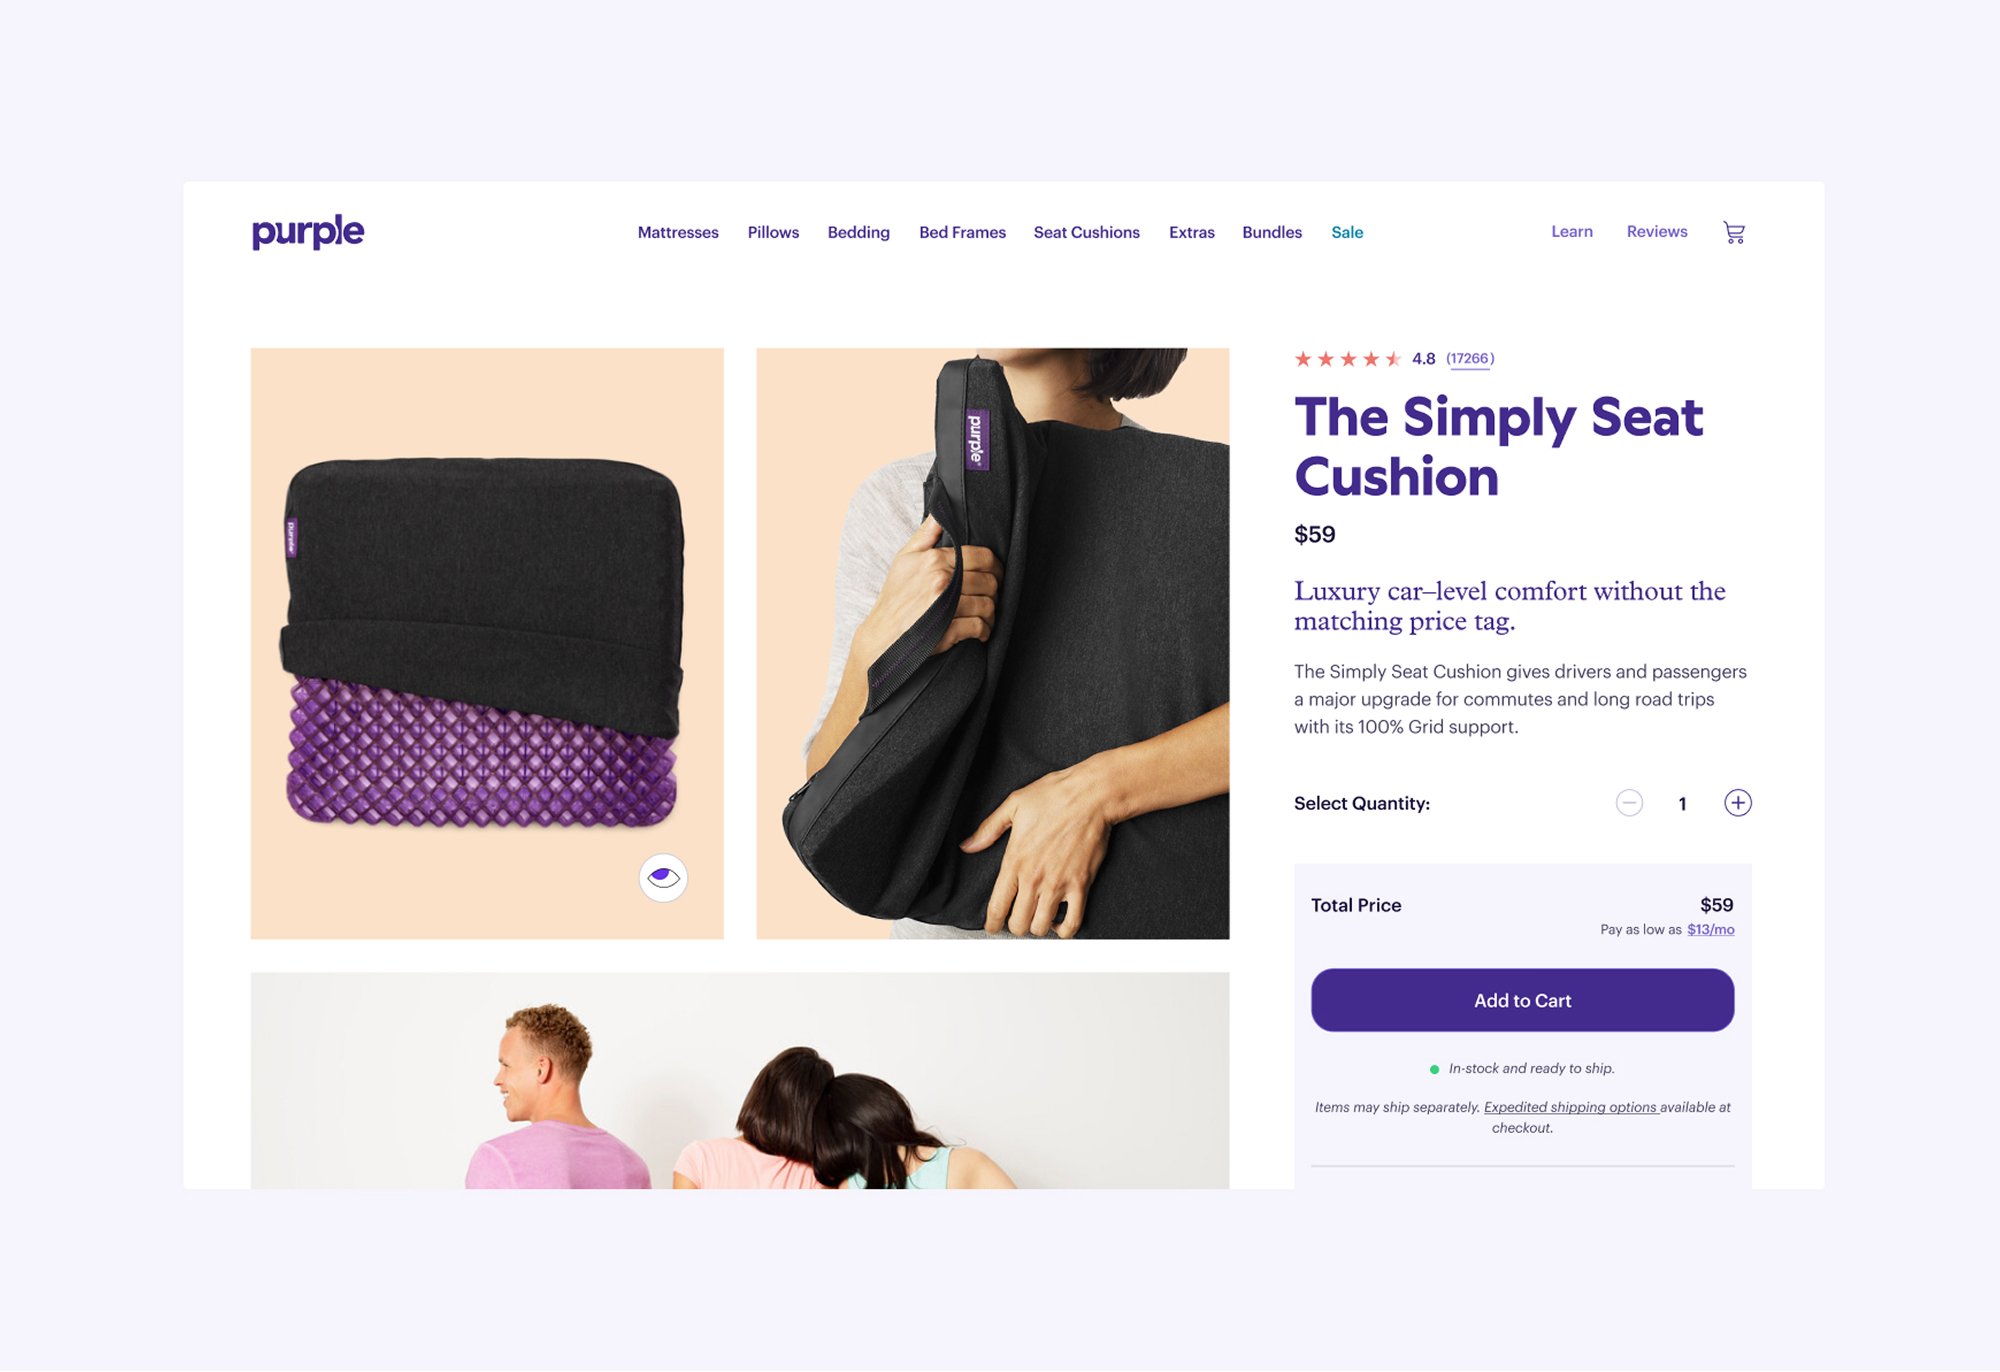Open the shopping cart icon
2000x1372 pixels.
pos(1734,233)
